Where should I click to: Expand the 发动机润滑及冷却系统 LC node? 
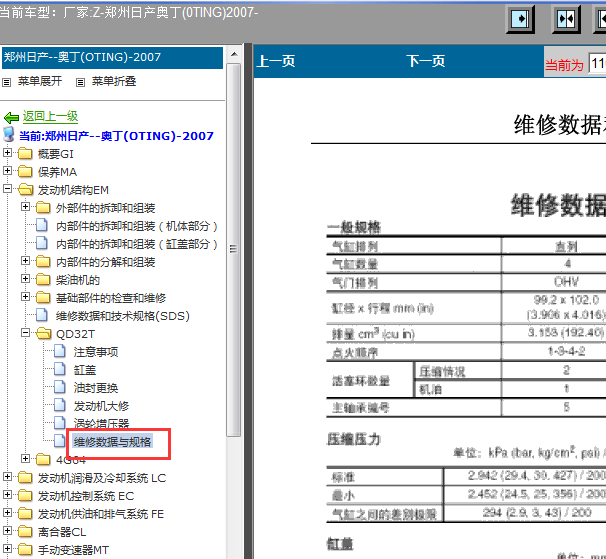(x=7, y=477)
